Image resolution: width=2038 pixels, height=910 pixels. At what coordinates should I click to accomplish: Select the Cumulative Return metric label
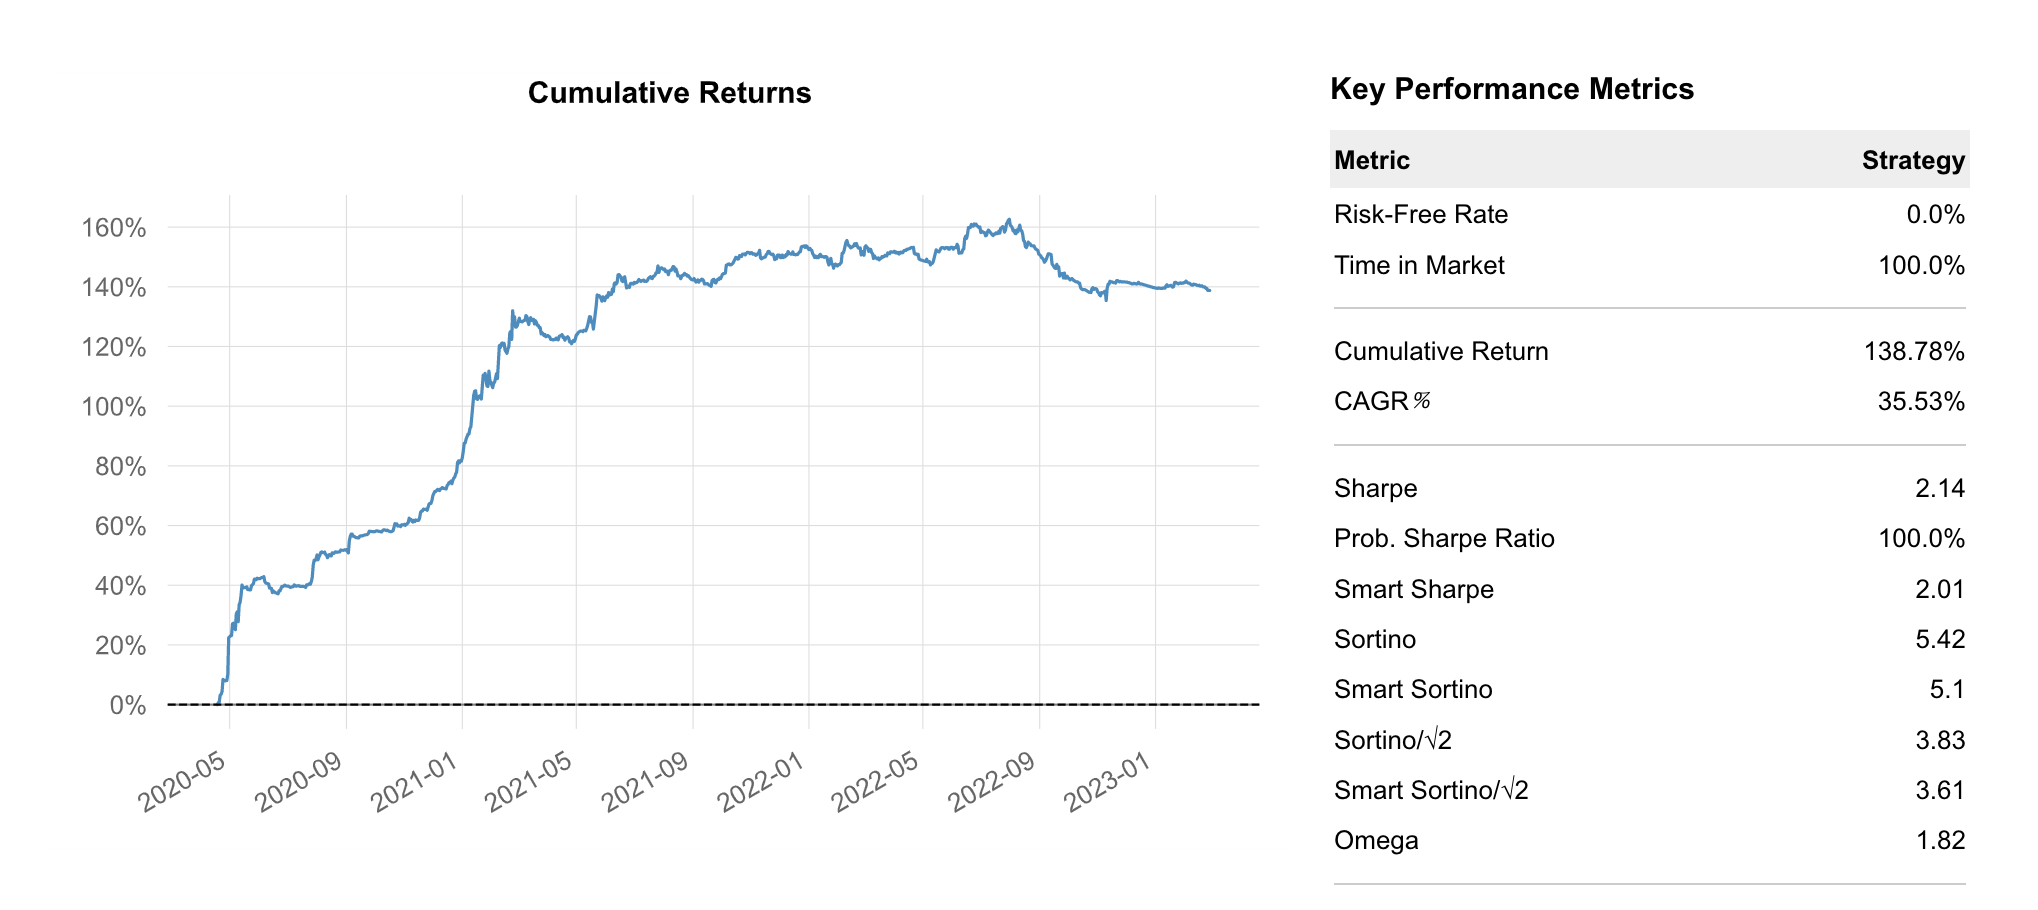[x=1440, y=351]
